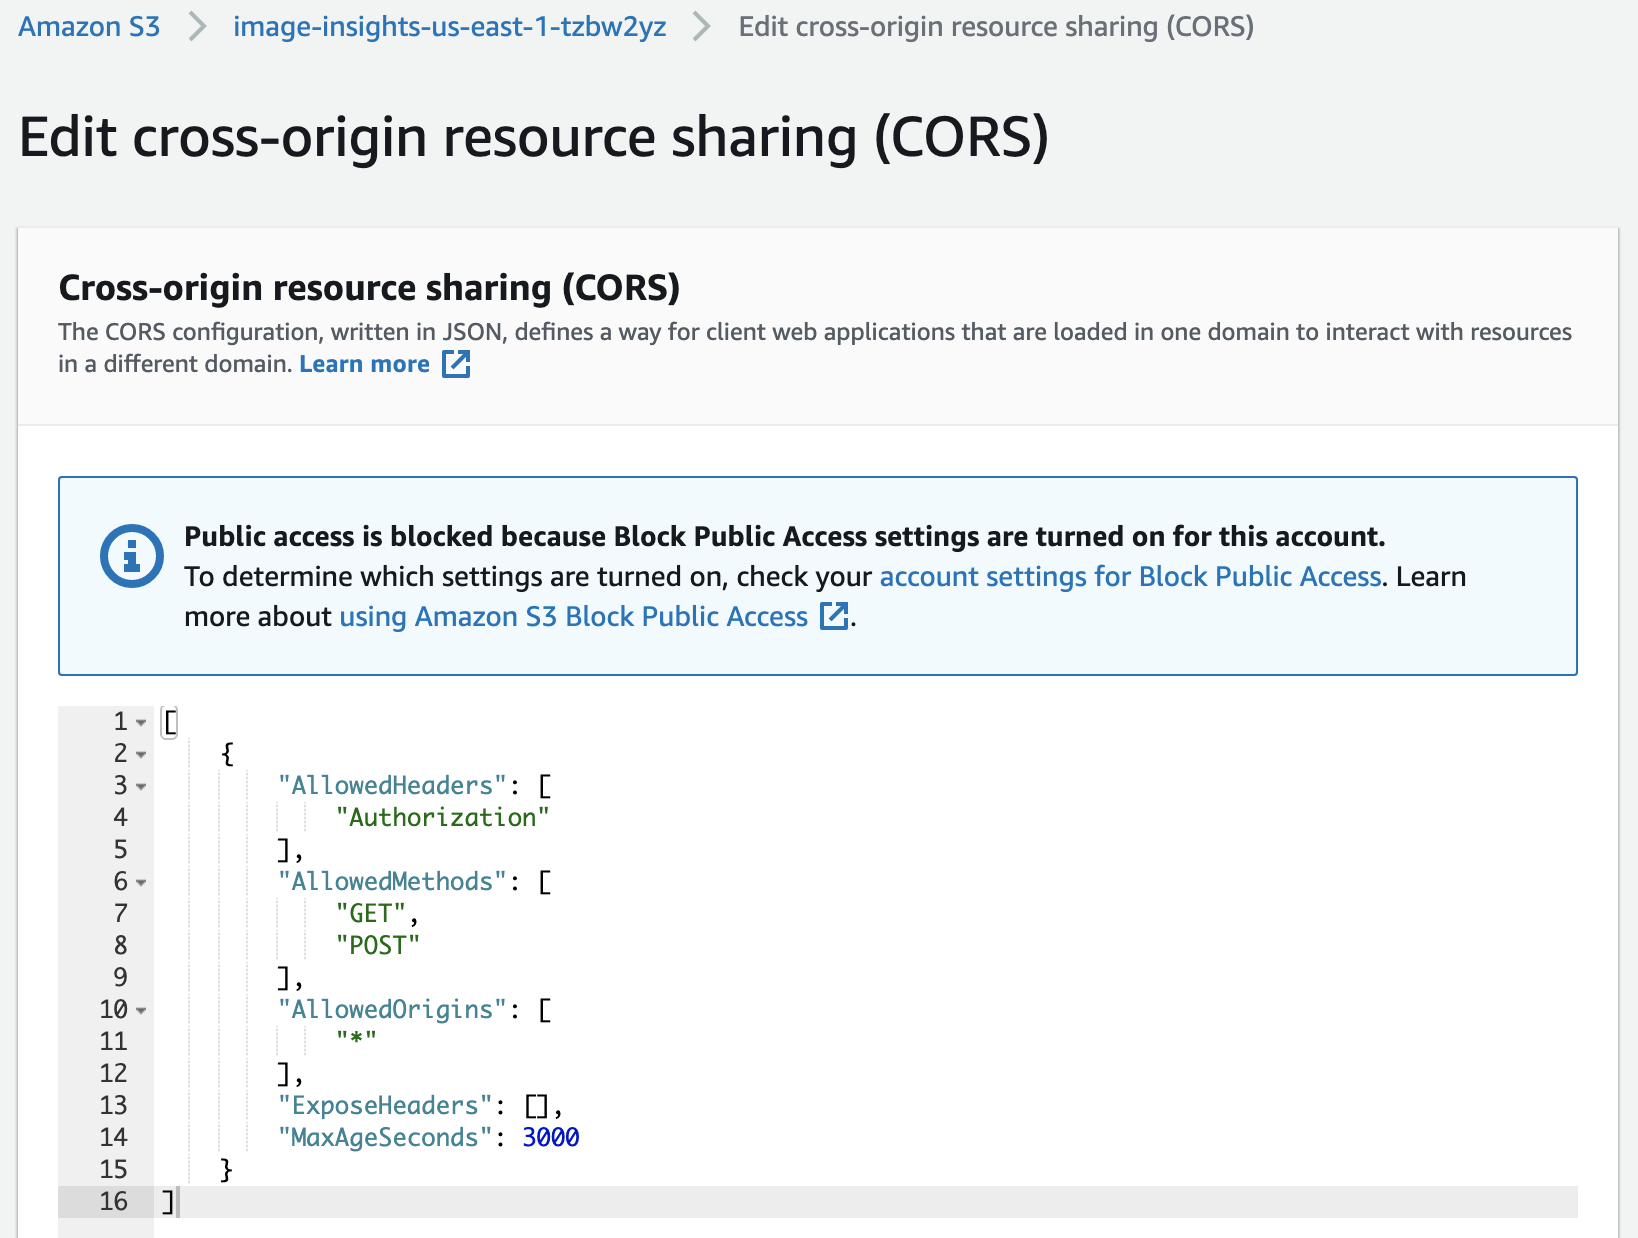The width and height of the screenshot is (1638, 1238).
Task: Click the "MaxAgeSeconds" key on line 14
Action: point(385,1137)
